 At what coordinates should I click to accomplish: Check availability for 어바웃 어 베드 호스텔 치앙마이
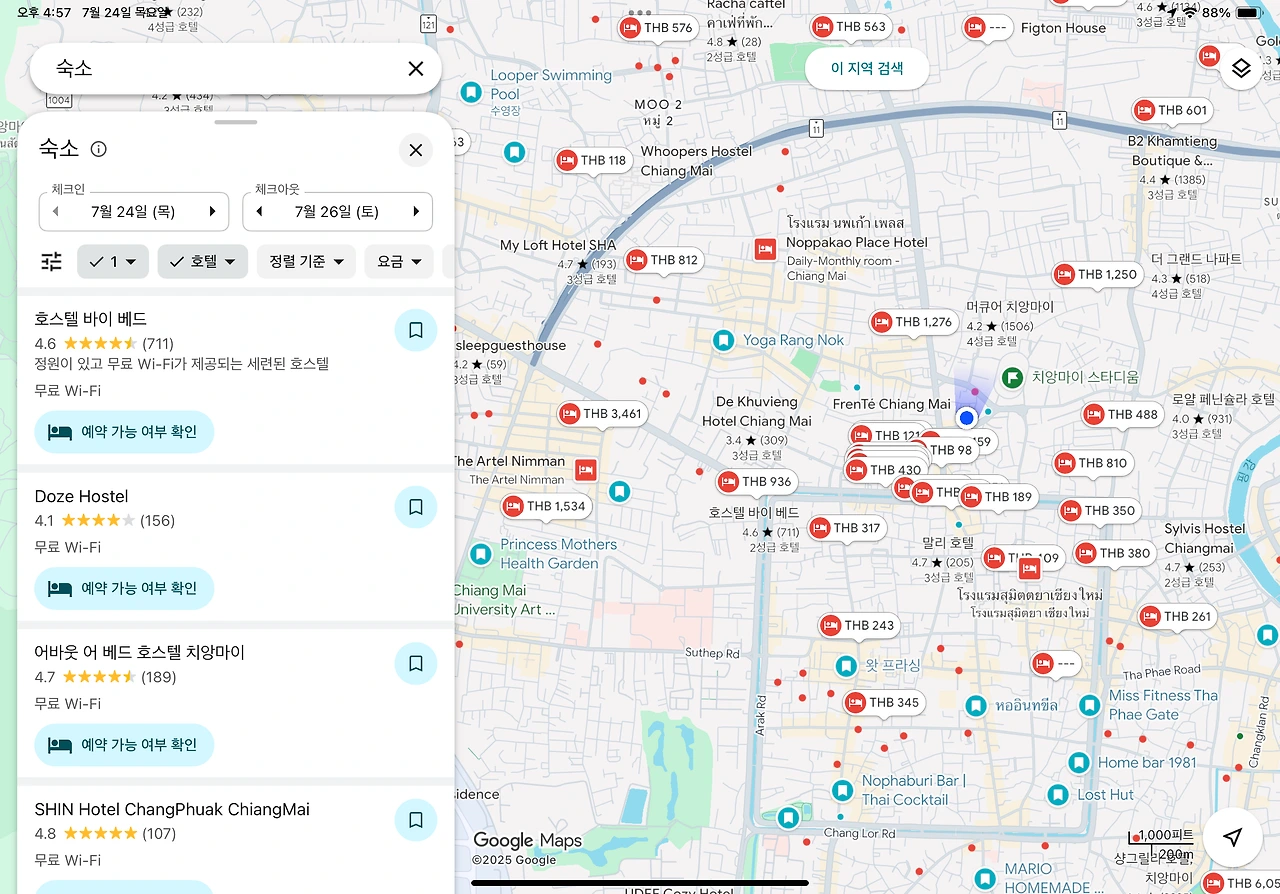click(x=124, y=745)
